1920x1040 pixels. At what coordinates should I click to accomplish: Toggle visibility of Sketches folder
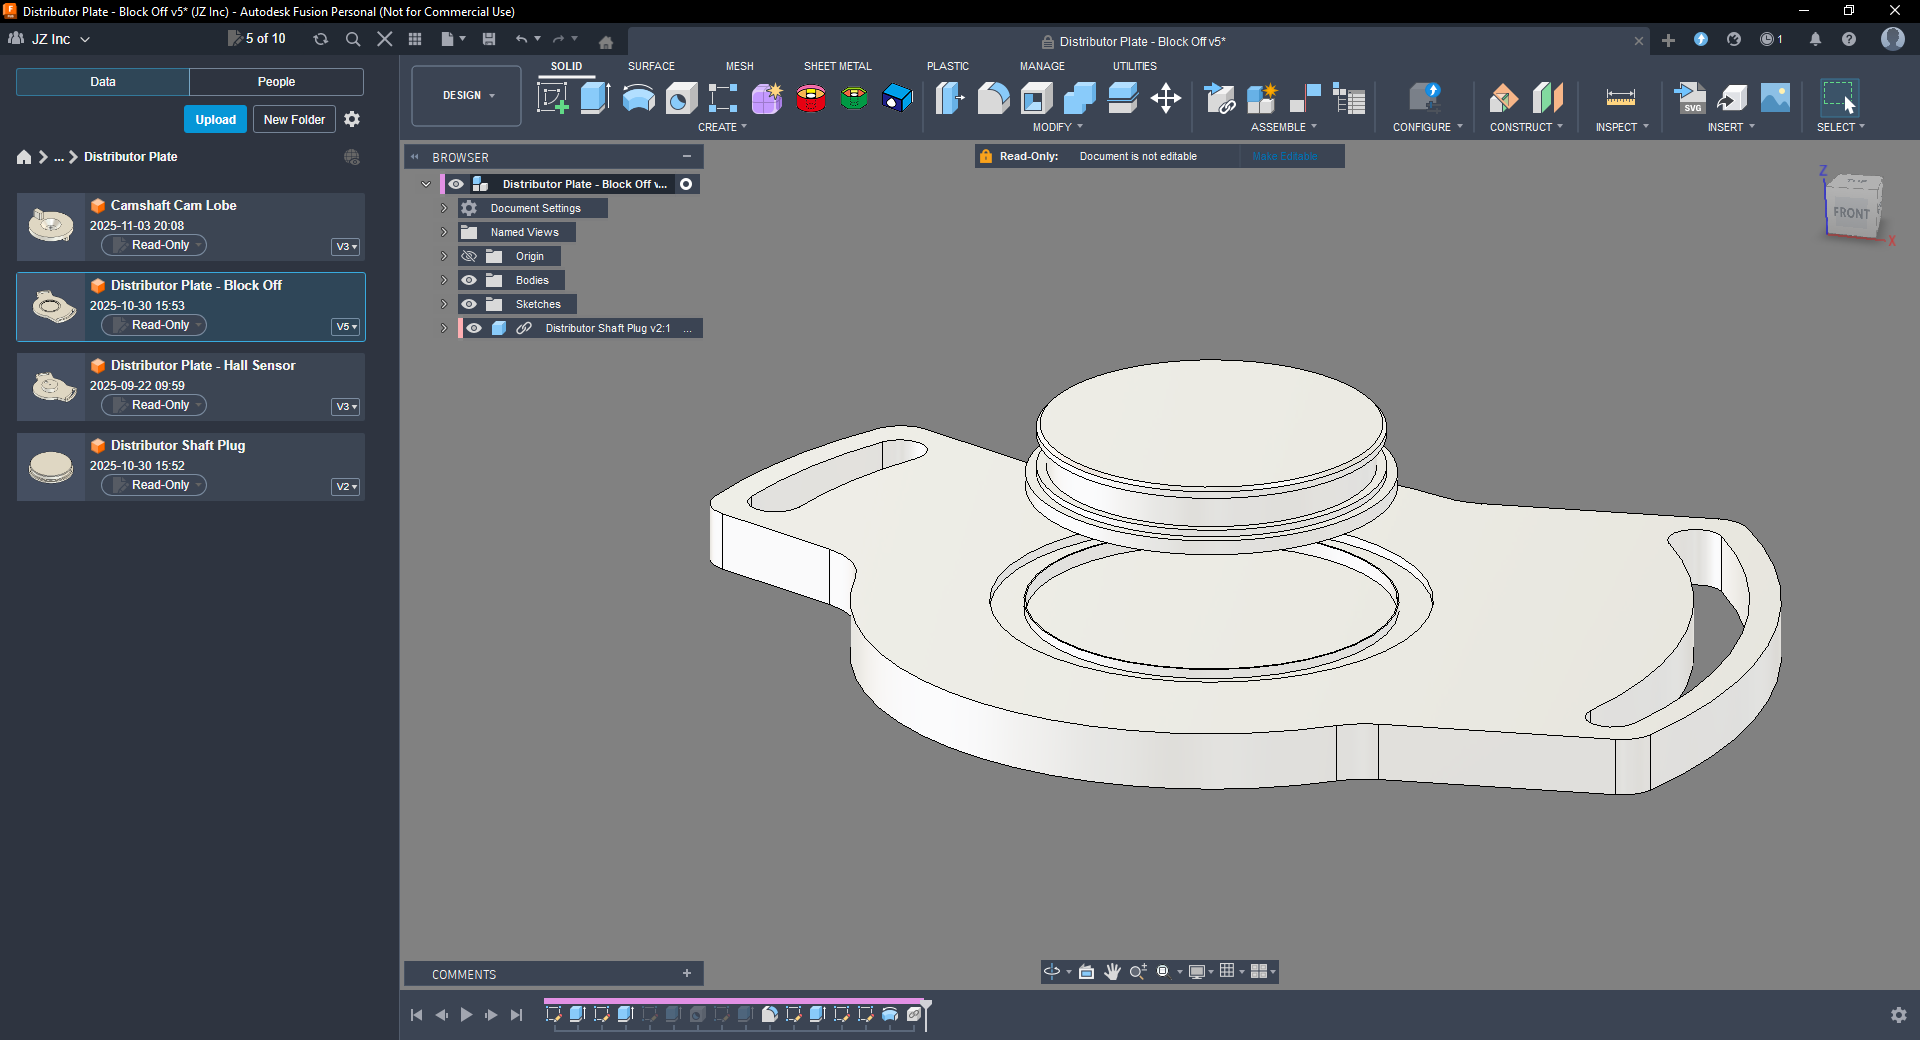(x=469, y=304)
